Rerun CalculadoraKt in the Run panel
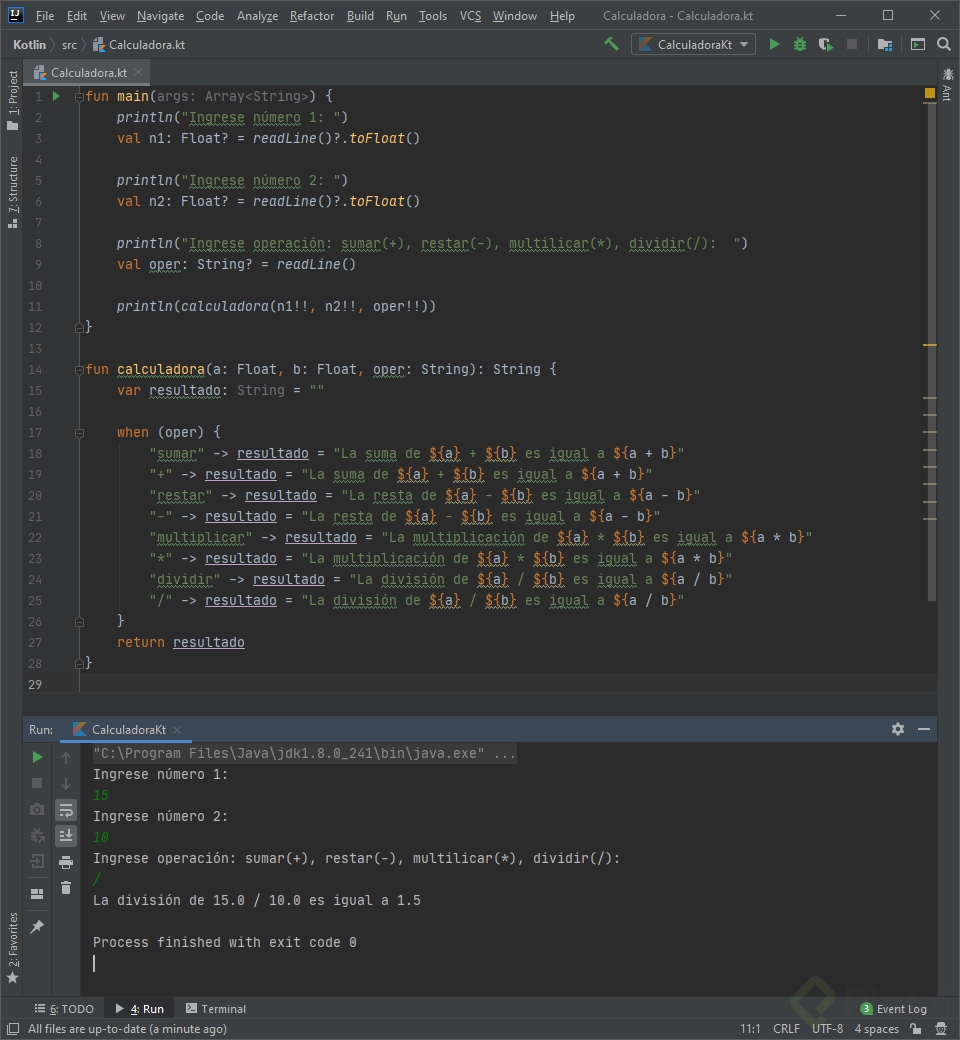Viewport: 960px width, 1040px height. pyautogui.click(x=37, y=757)
